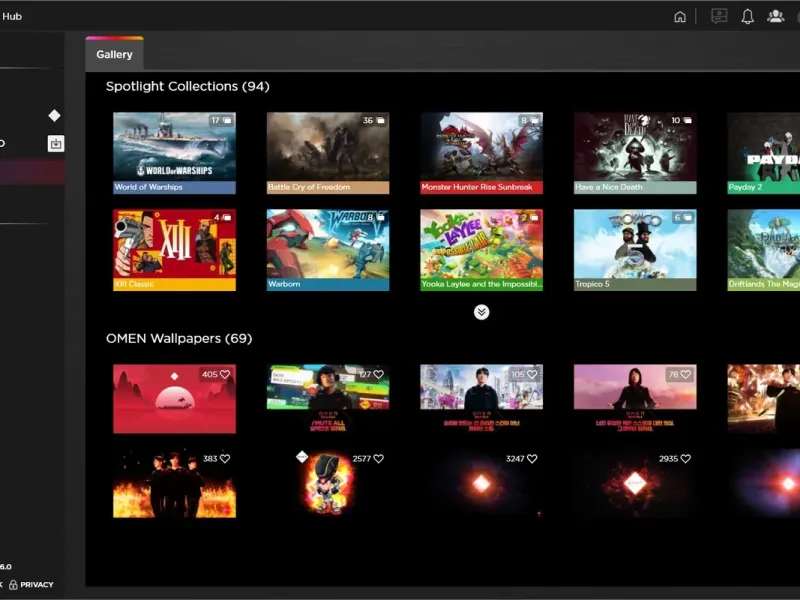This screenshot has height=600, width=800.
Task: Click the 10 images count on Have a Nice Death
Action: point(681,120)
